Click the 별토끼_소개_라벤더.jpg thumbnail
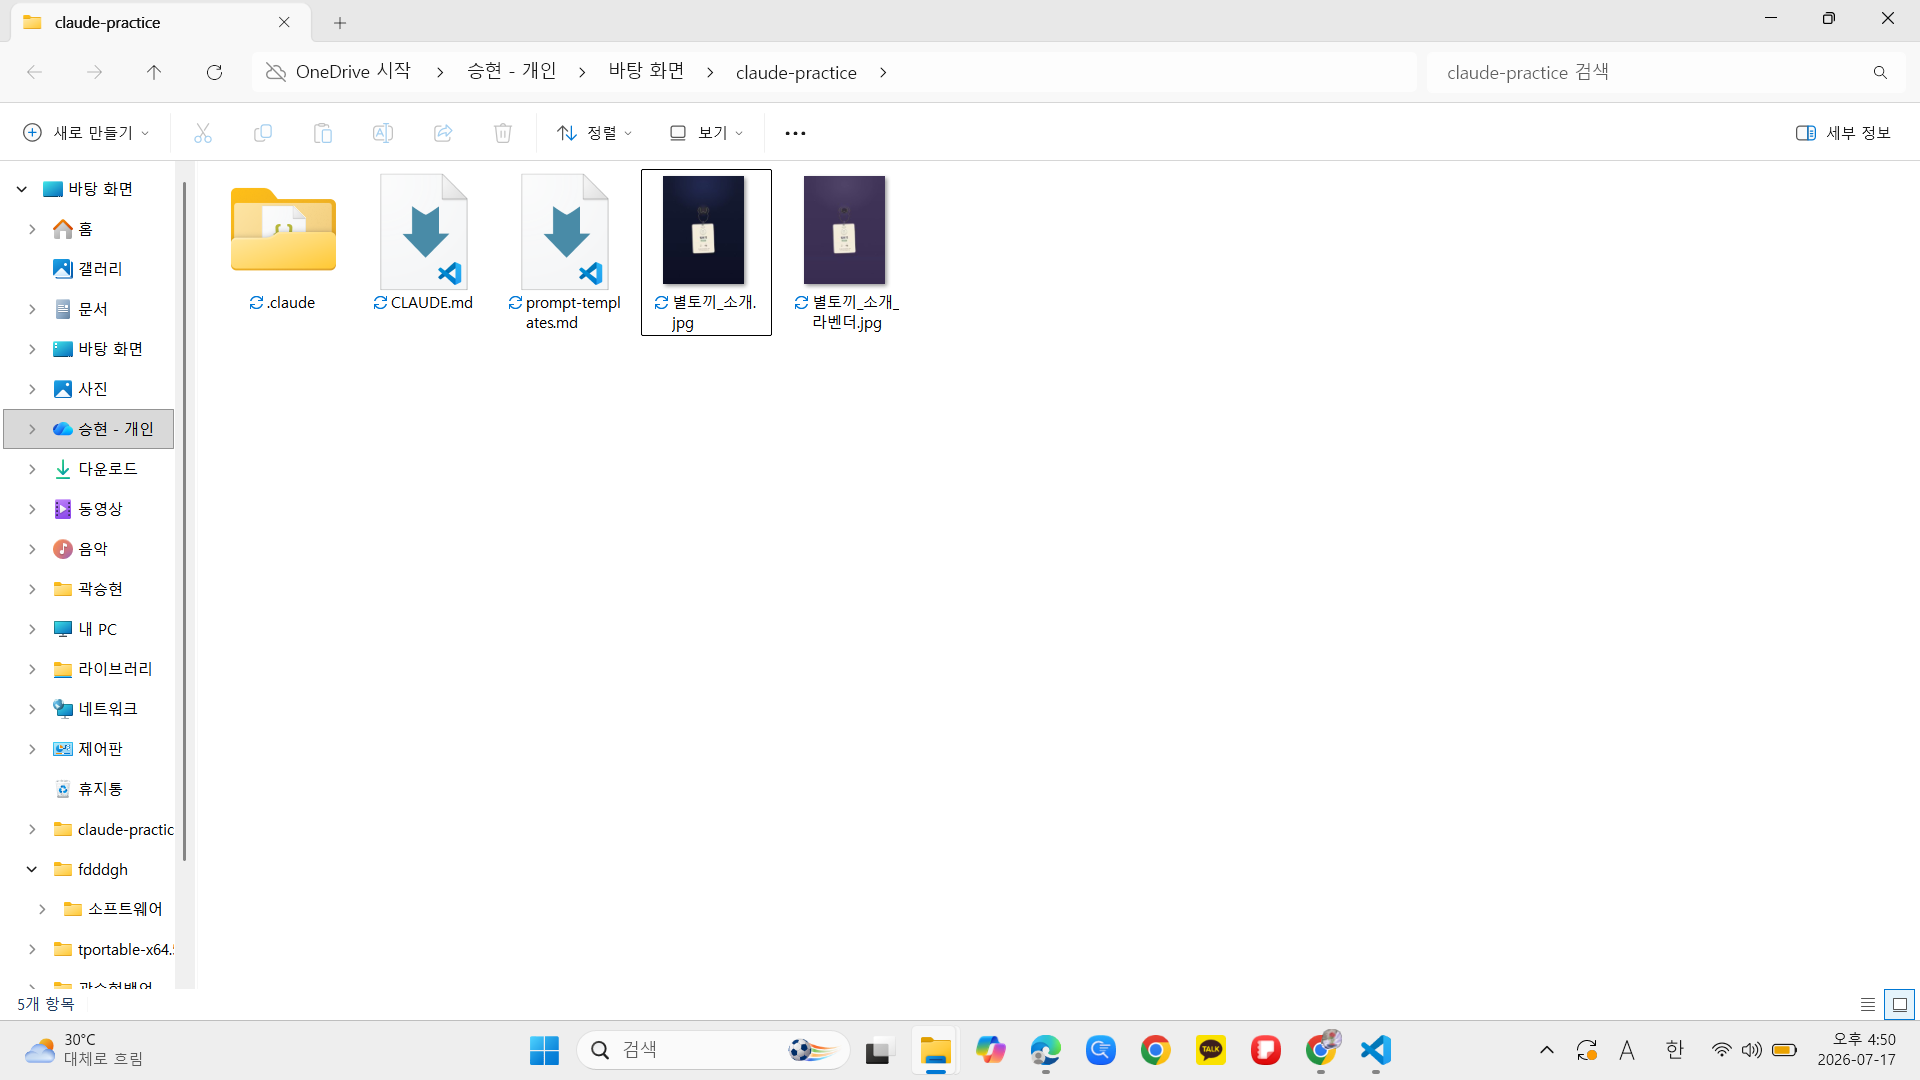 coord(844,230)
